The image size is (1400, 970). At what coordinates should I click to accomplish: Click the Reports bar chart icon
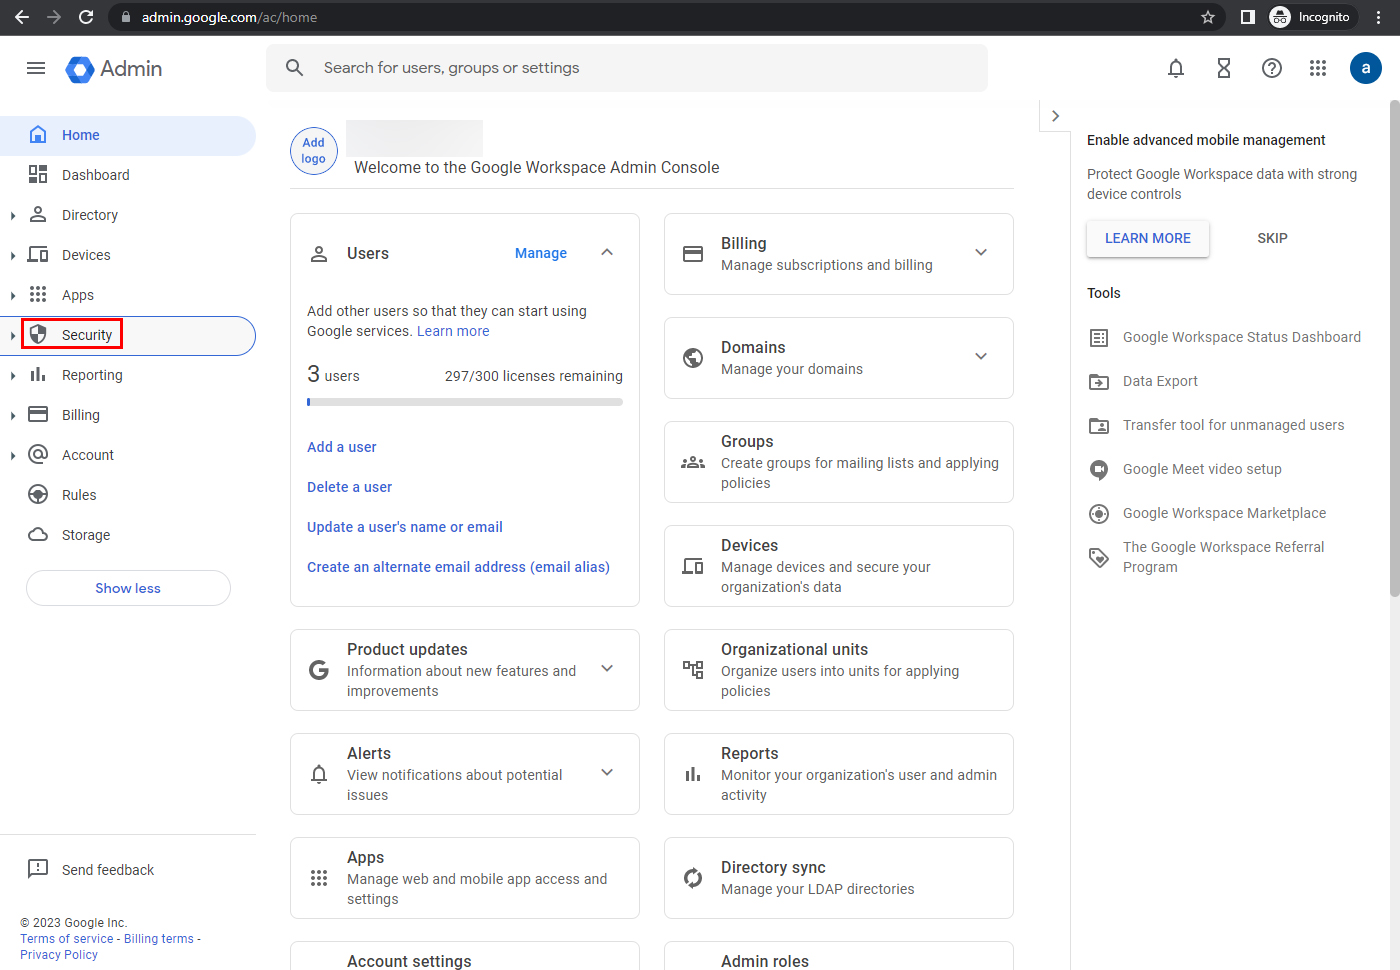[693, 774]
